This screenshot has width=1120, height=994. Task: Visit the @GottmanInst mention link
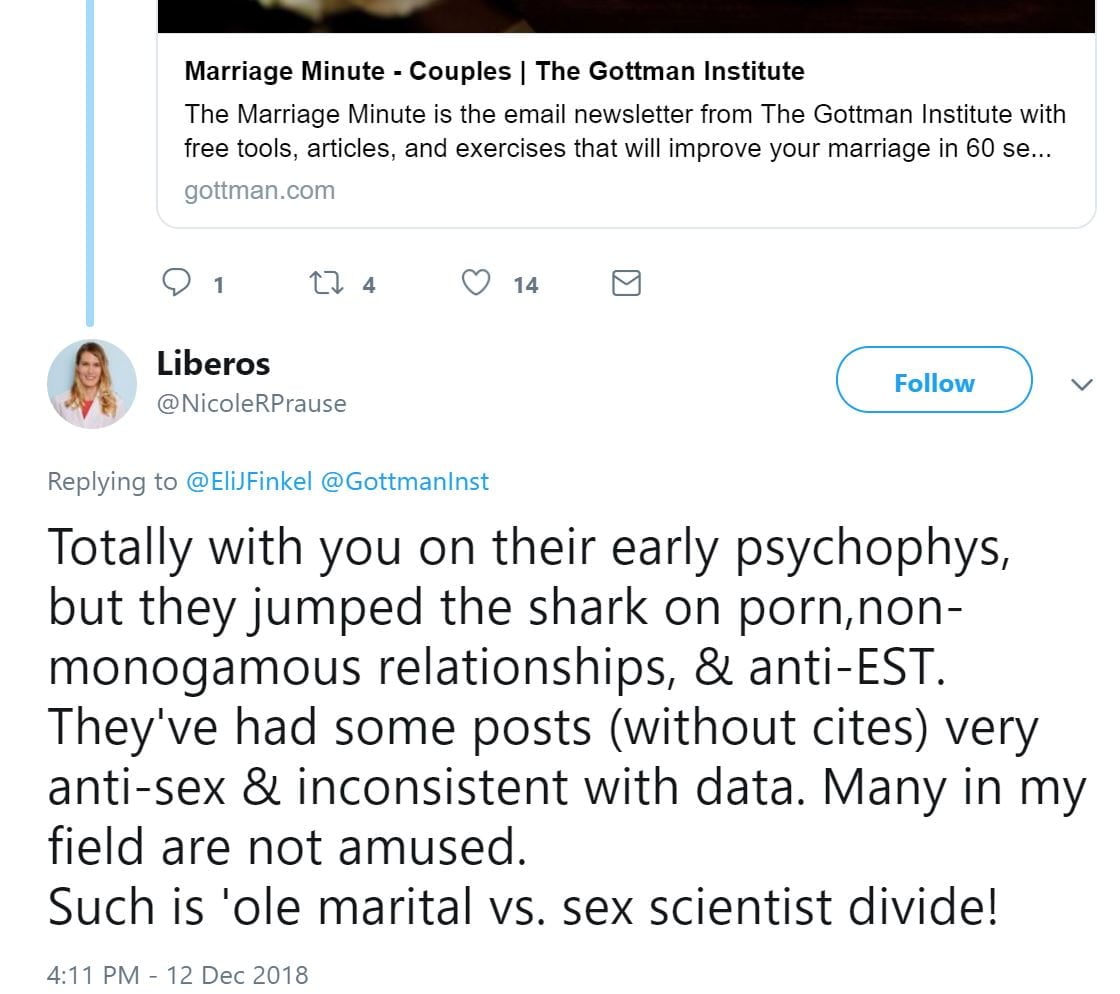click(x=404, y=482)
